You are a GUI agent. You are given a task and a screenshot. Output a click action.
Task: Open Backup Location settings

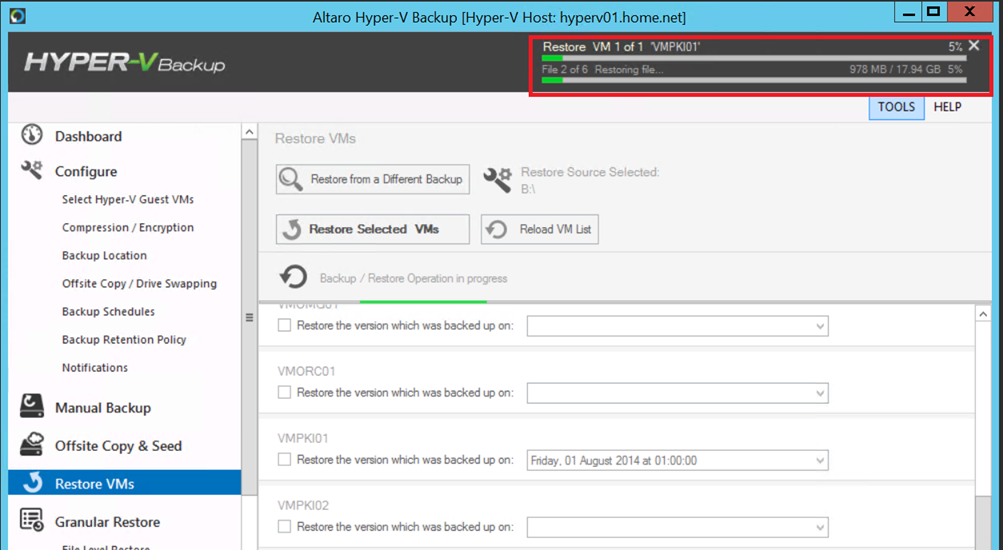point(104,256)
